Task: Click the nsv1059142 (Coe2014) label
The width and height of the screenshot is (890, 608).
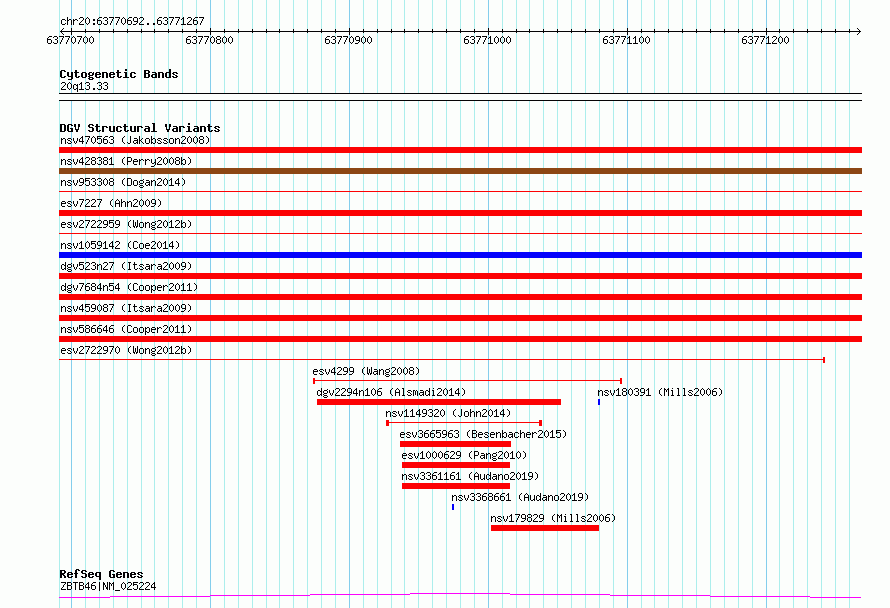Action: pos(120,245)
